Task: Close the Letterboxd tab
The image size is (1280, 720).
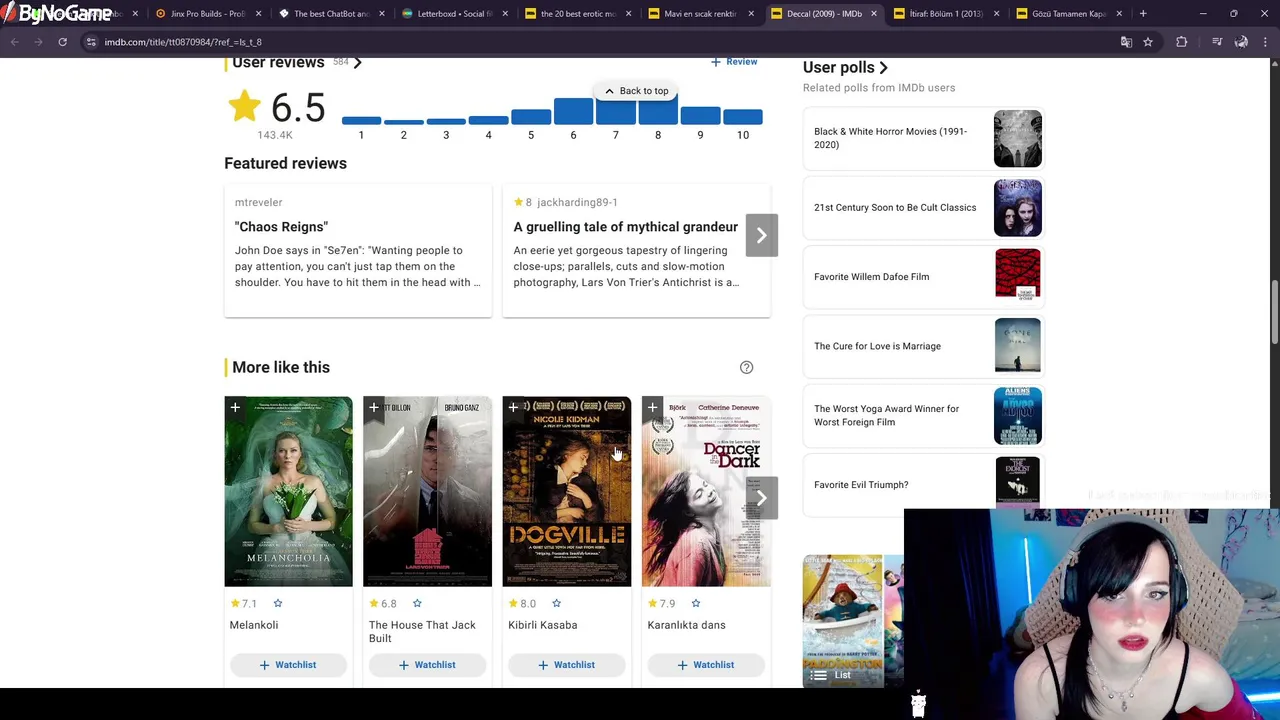Action: 504,14
